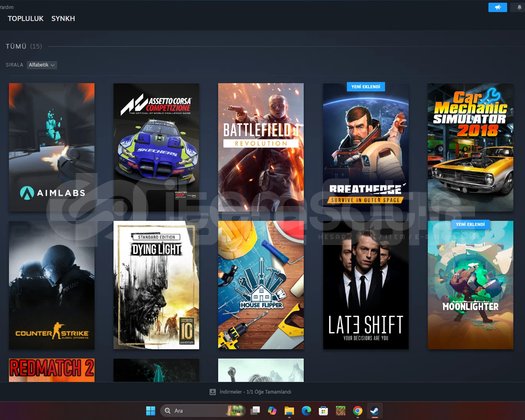Select the Dying Light game cover

pyautogui.click(x=156, y=285)
